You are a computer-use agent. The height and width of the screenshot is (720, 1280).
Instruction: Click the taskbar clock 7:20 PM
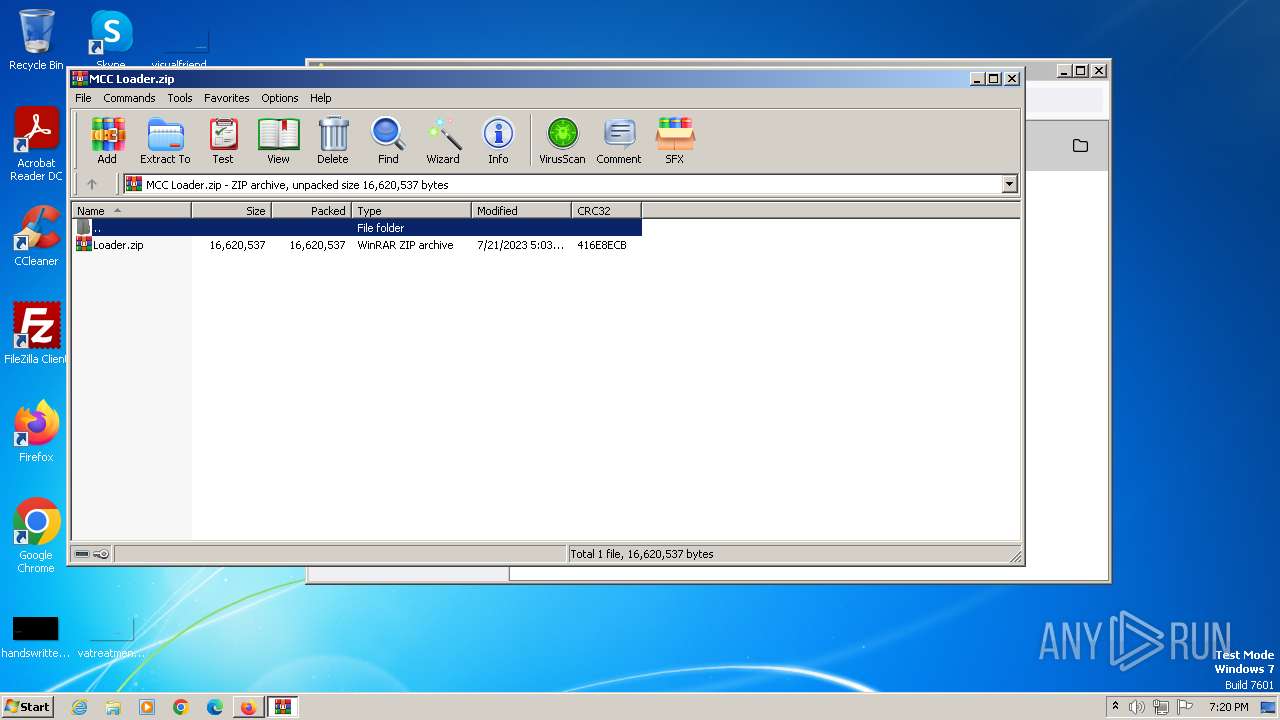[1228, 707]
